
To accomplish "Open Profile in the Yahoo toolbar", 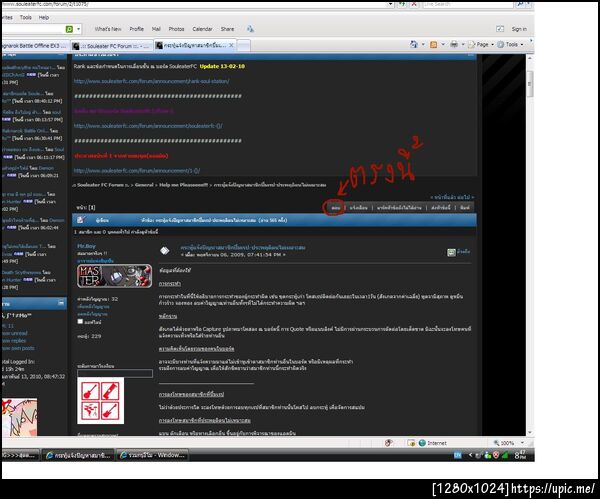I will [136, 29].
